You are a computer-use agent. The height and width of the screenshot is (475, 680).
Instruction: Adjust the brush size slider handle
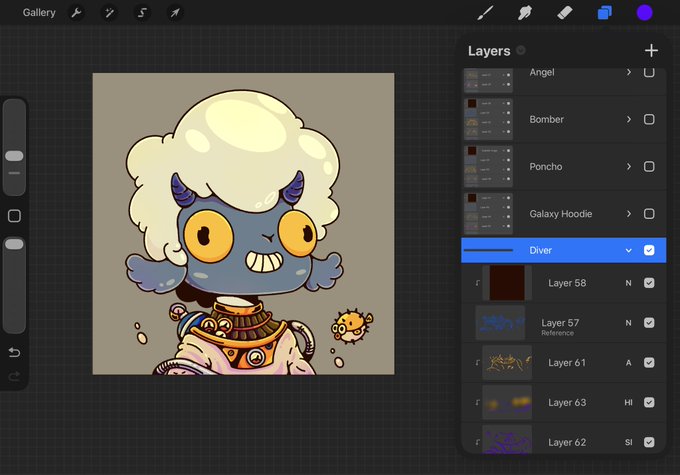(14, 156)
